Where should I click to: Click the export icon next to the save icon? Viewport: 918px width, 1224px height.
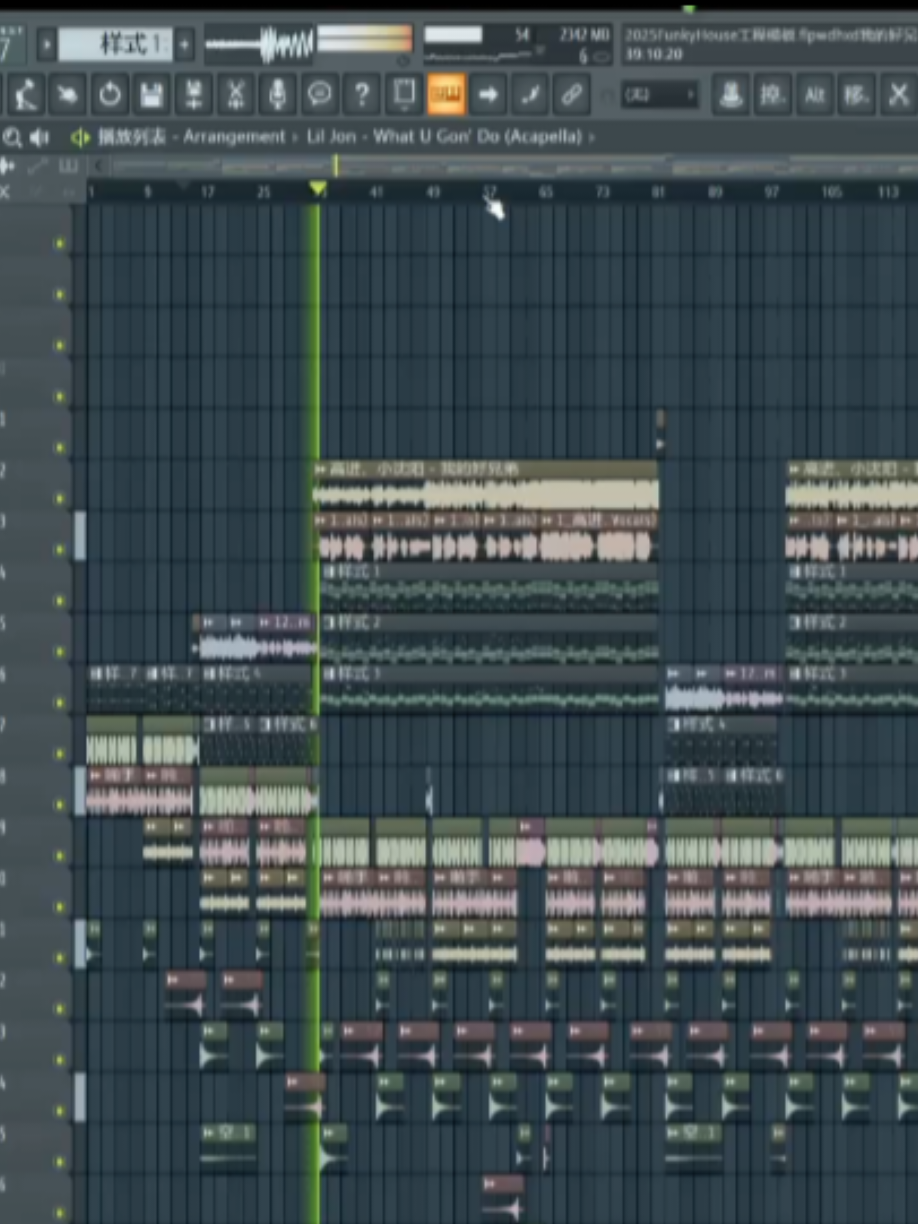point(194,95)
